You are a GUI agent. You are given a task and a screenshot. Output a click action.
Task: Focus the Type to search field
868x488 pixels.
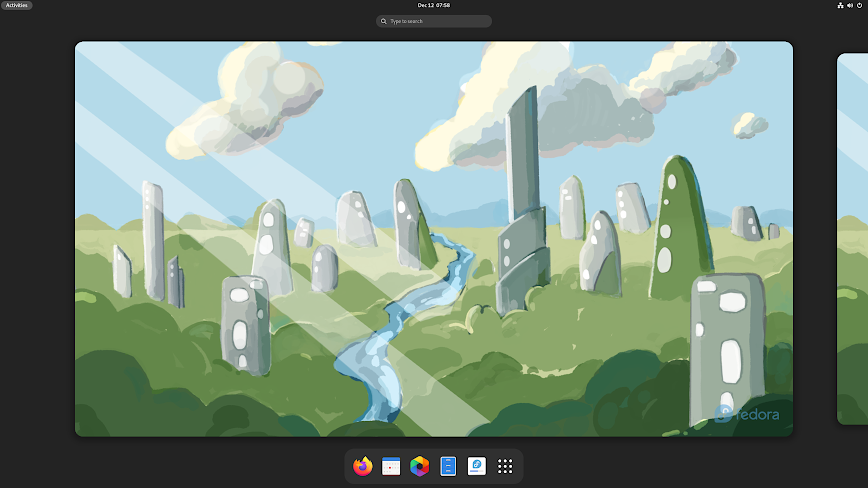[x=434, y=21]
